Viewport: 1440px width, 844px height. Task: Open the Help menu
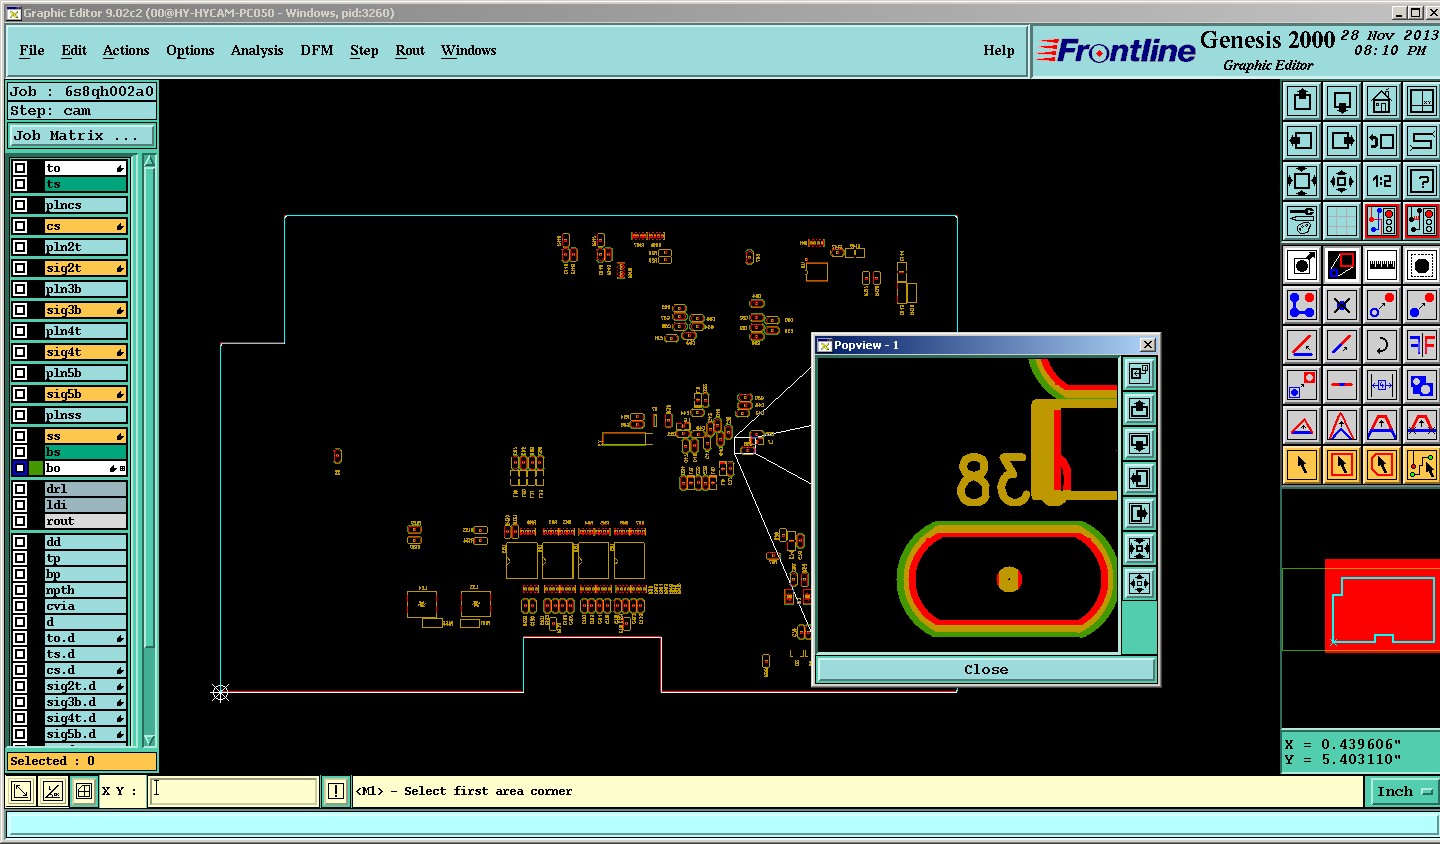pos(999,50)
